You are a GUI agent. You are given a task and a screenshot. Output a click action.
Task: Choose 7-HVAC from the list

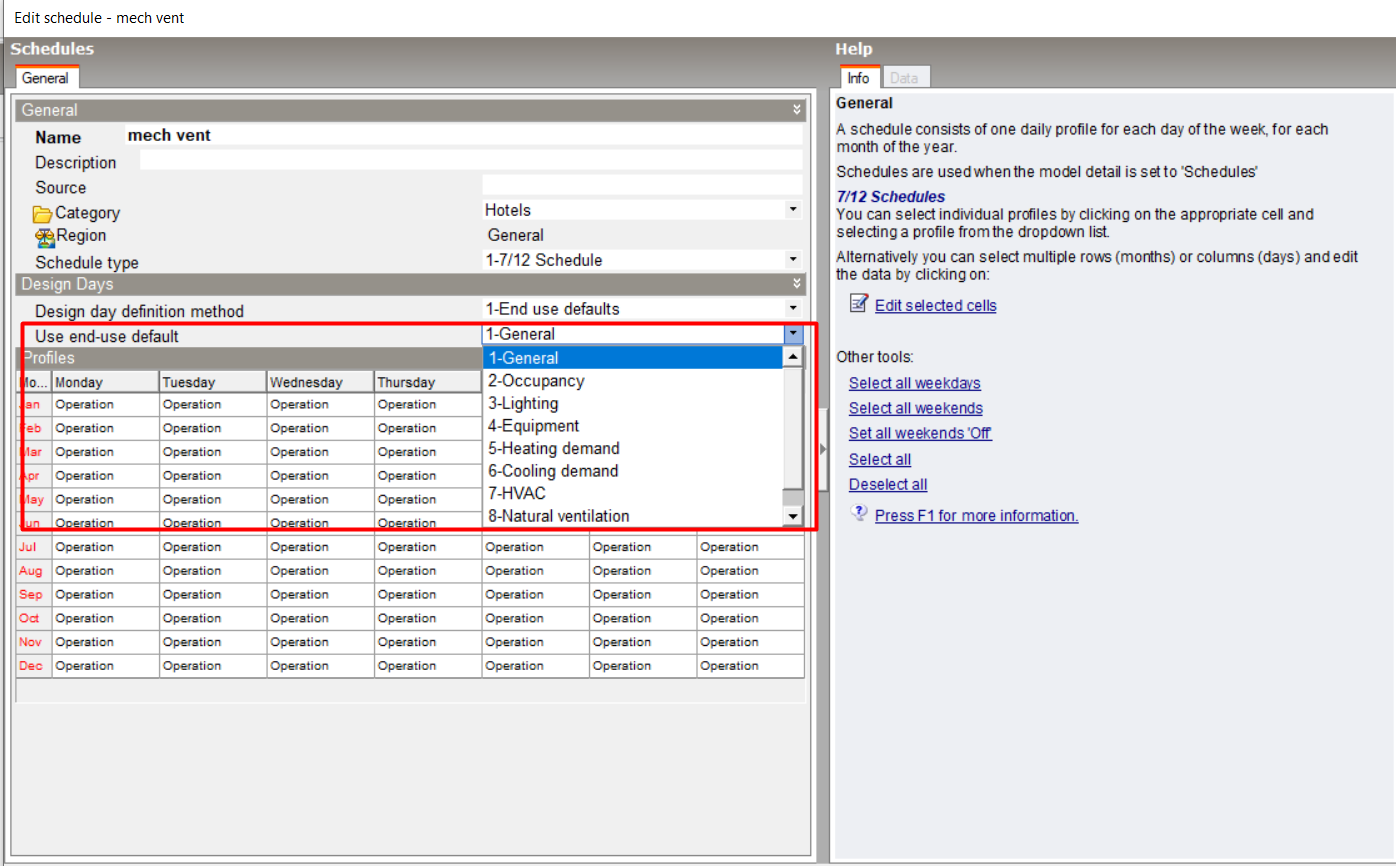point(633,493)
